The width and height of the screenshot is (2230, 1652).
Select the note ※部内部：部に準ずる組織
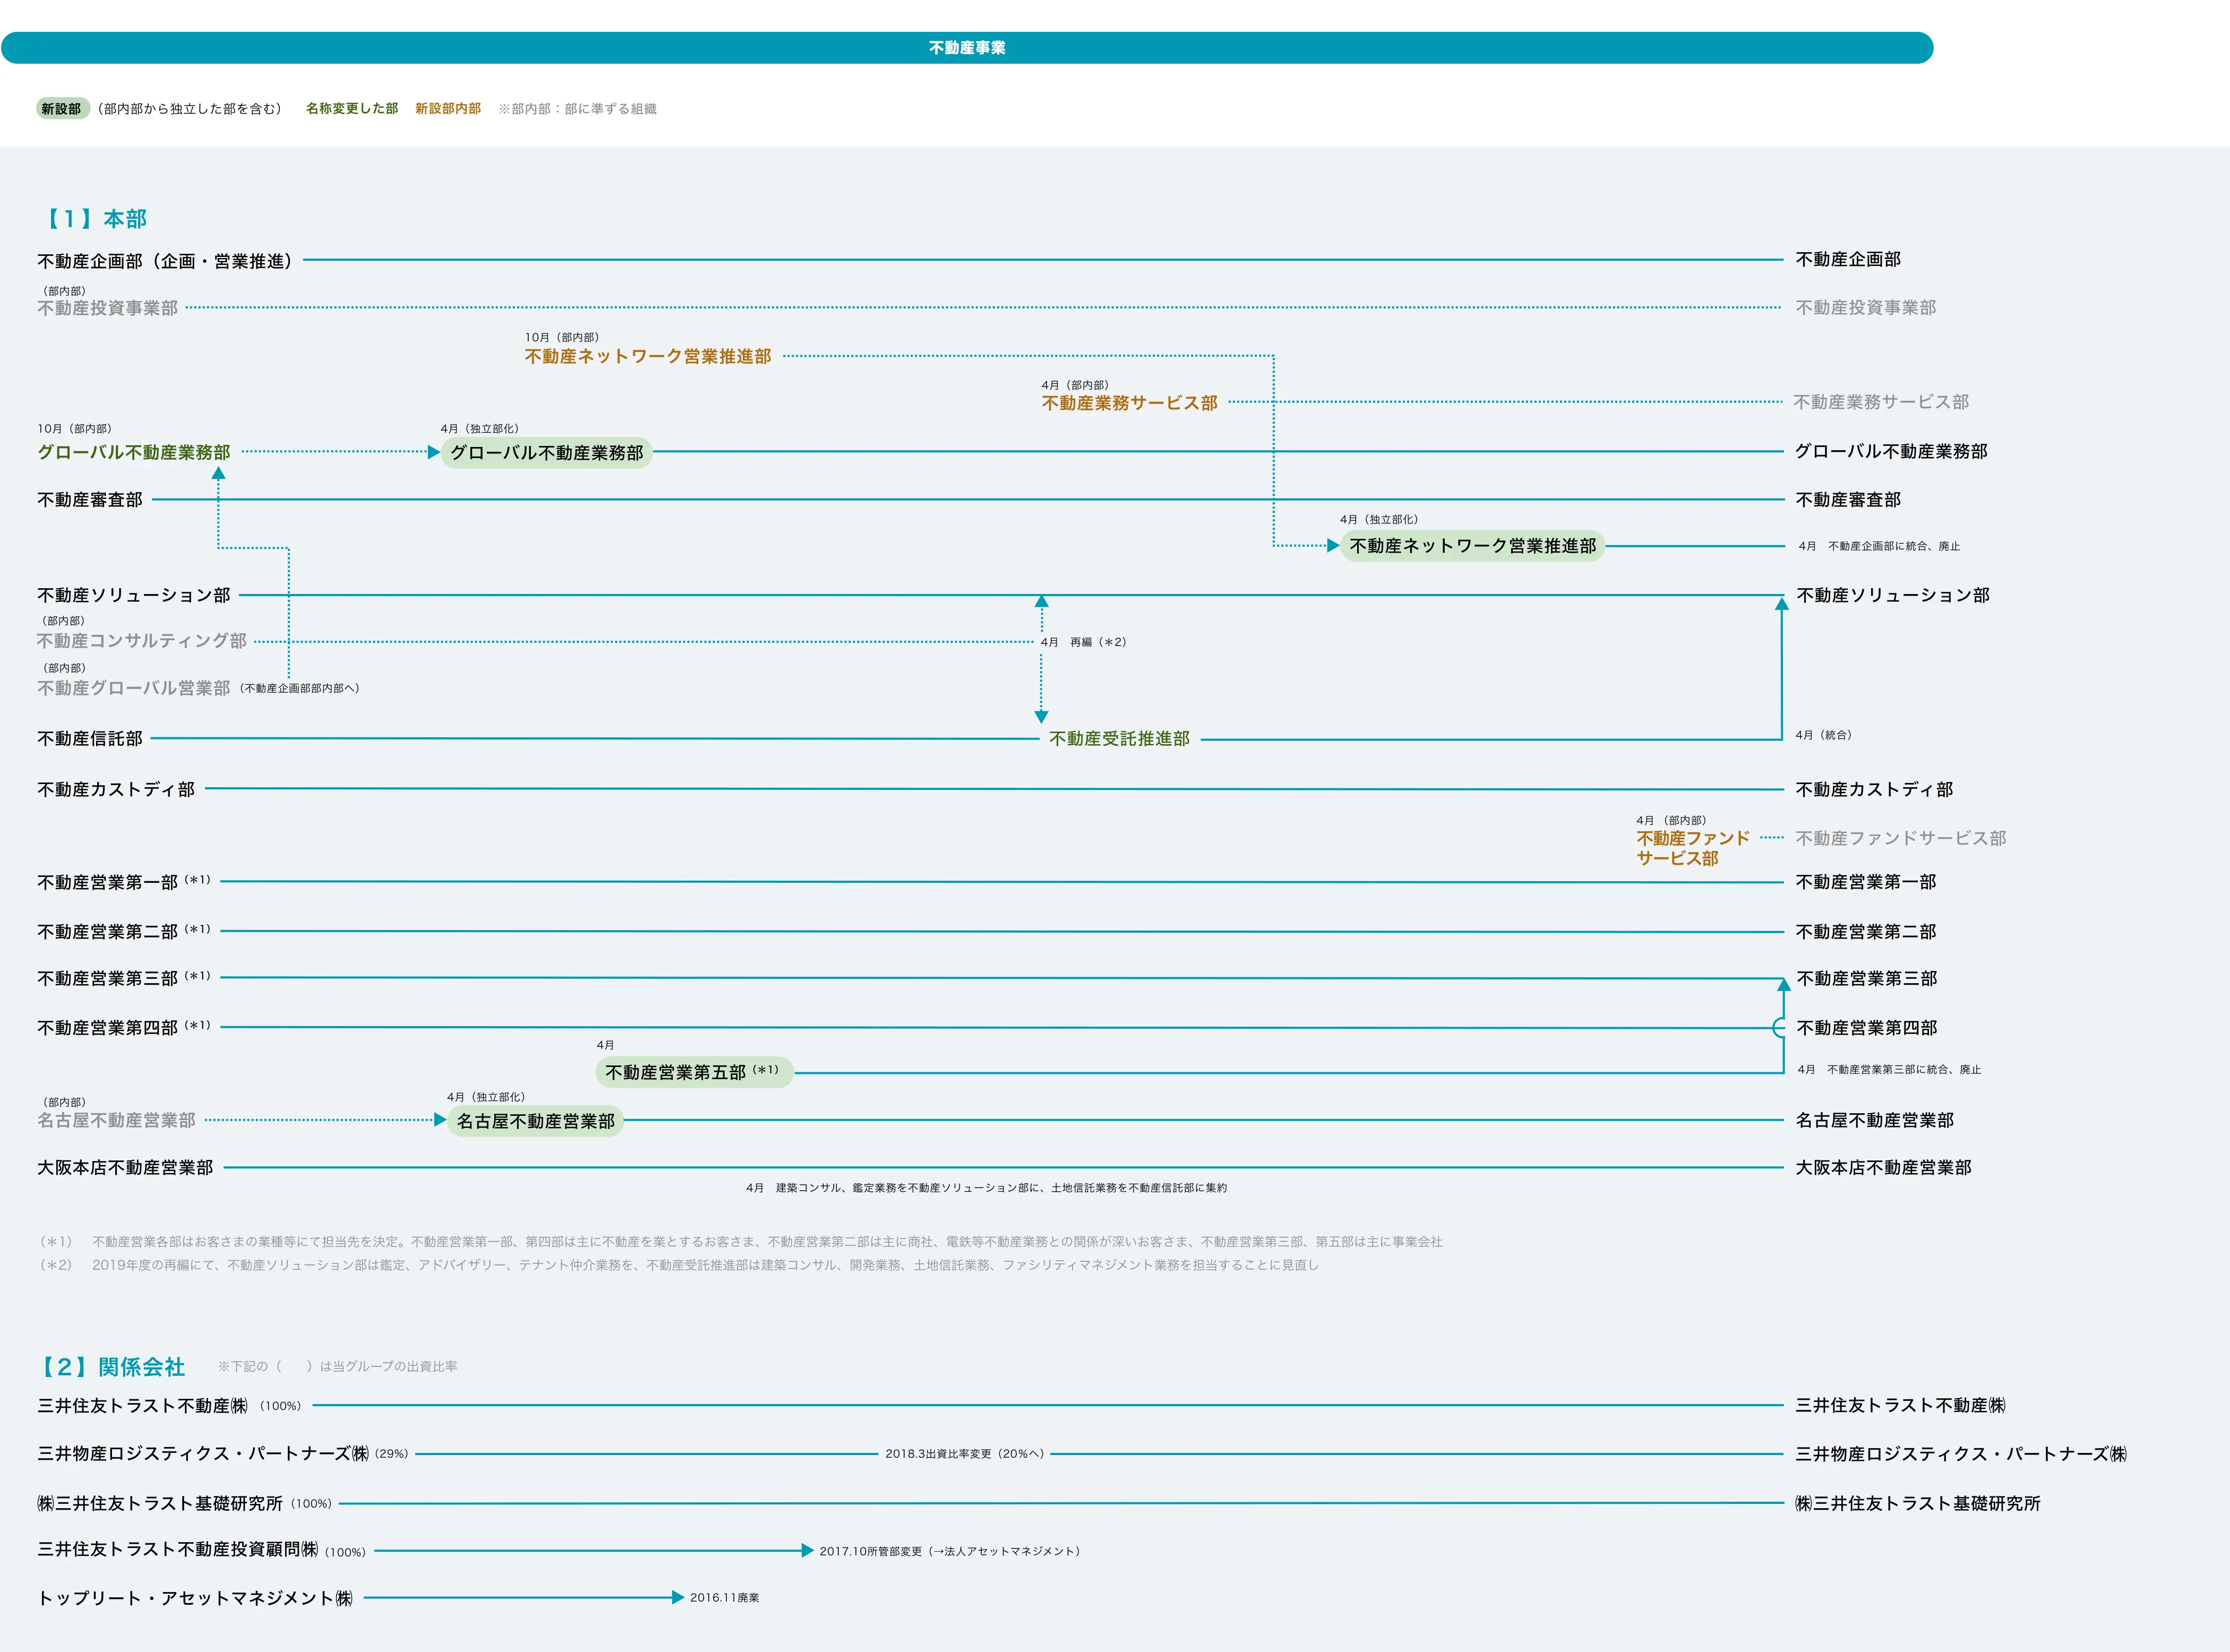coord(578,109)
